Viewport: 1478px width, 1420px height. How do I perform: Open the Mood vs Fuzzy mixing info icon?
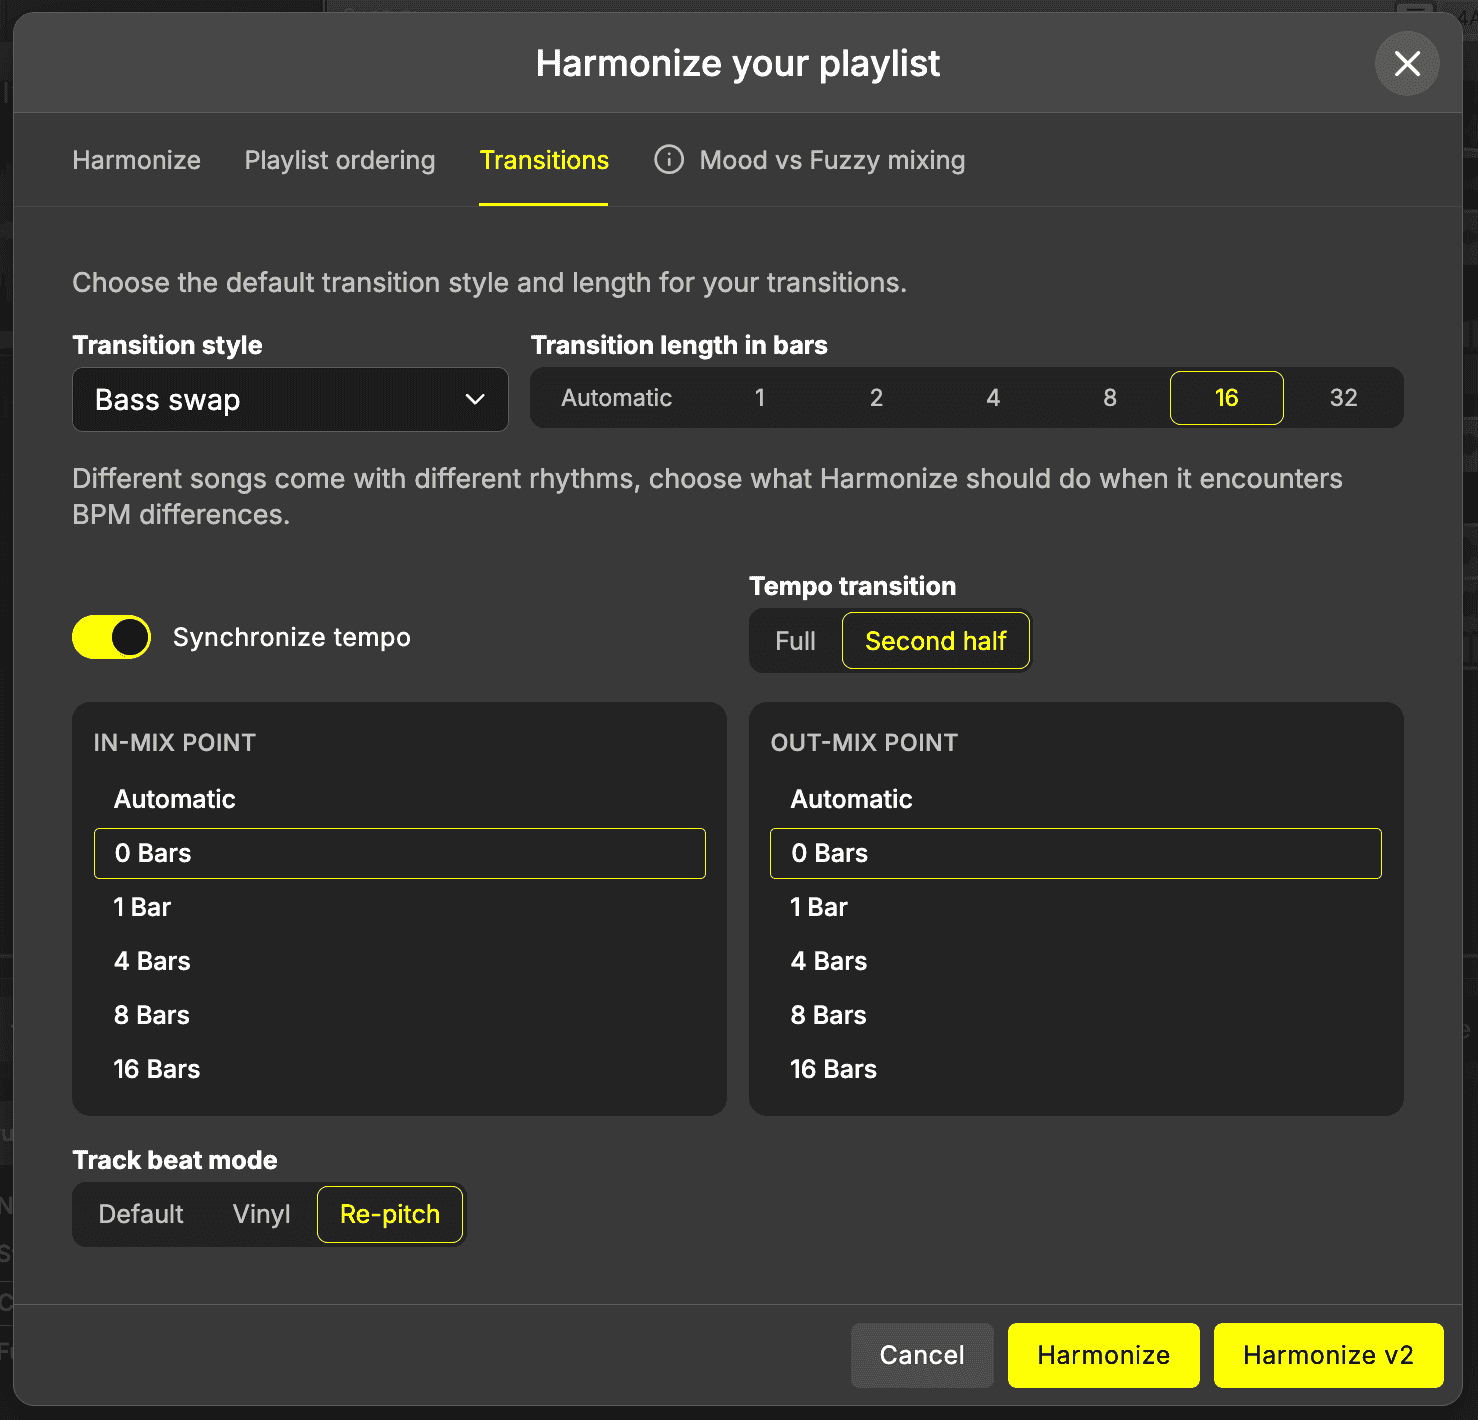(668, 160)
